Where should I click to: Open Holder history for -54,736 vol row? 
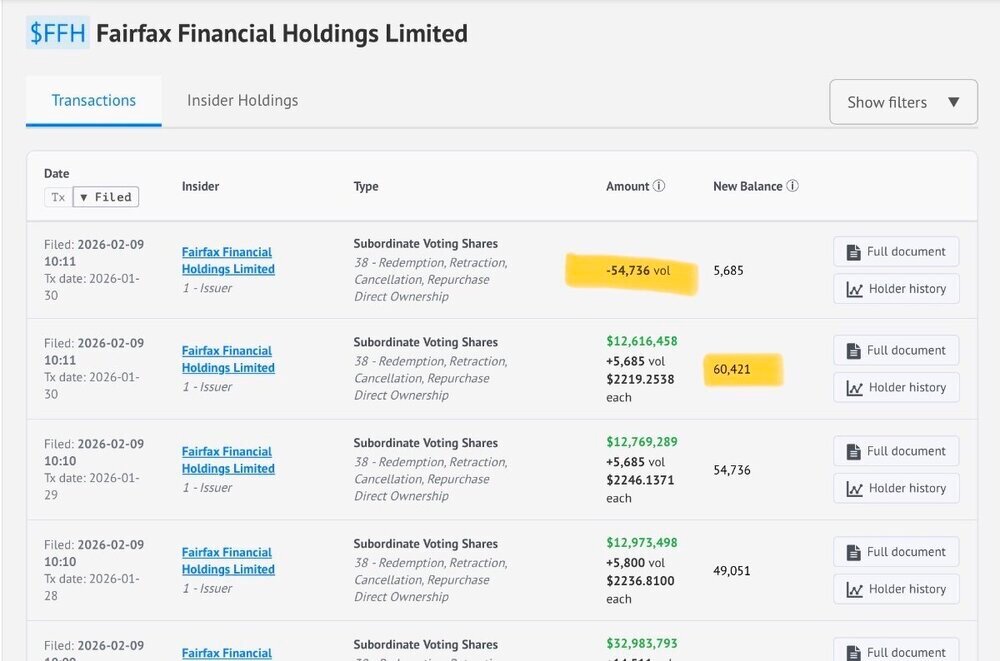click(x=896, y=289)
